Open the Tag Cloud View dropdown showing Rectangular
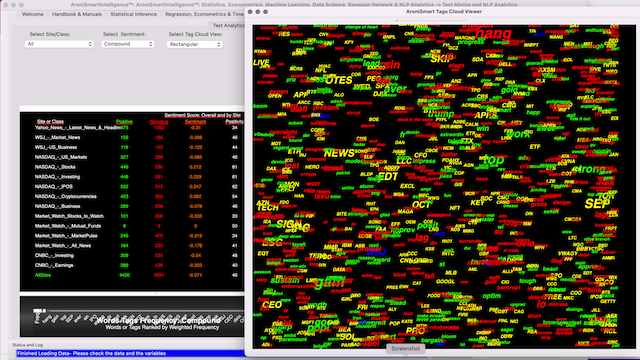The width and height of the screenshot is (640, 360). point(194,44)
